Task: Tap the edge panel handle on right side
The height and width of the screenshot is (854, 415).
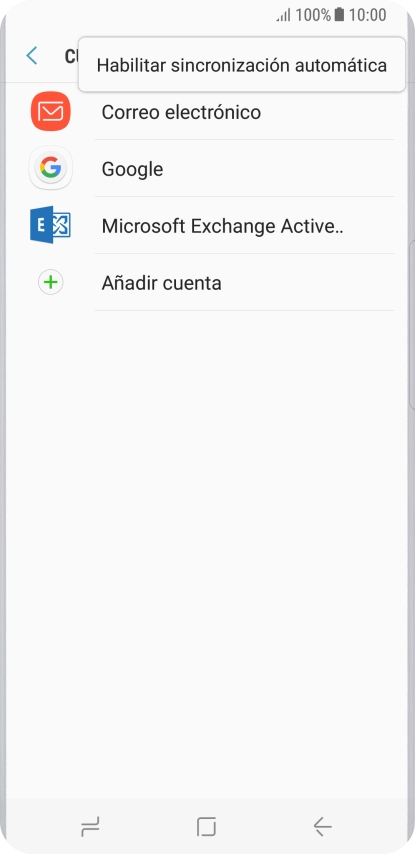Action: [412, 324]
